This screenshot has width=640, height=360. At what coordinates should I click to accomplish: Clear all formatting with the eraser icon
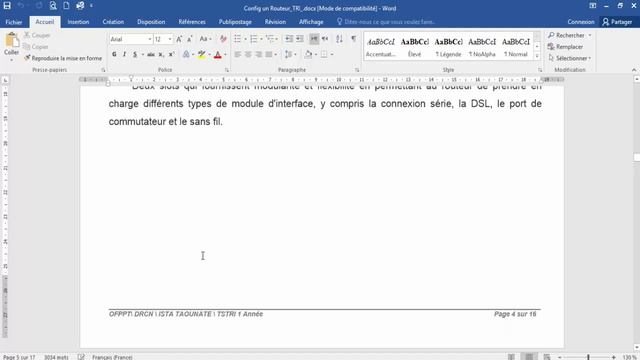pyautogui.click(x=223, y=39)
